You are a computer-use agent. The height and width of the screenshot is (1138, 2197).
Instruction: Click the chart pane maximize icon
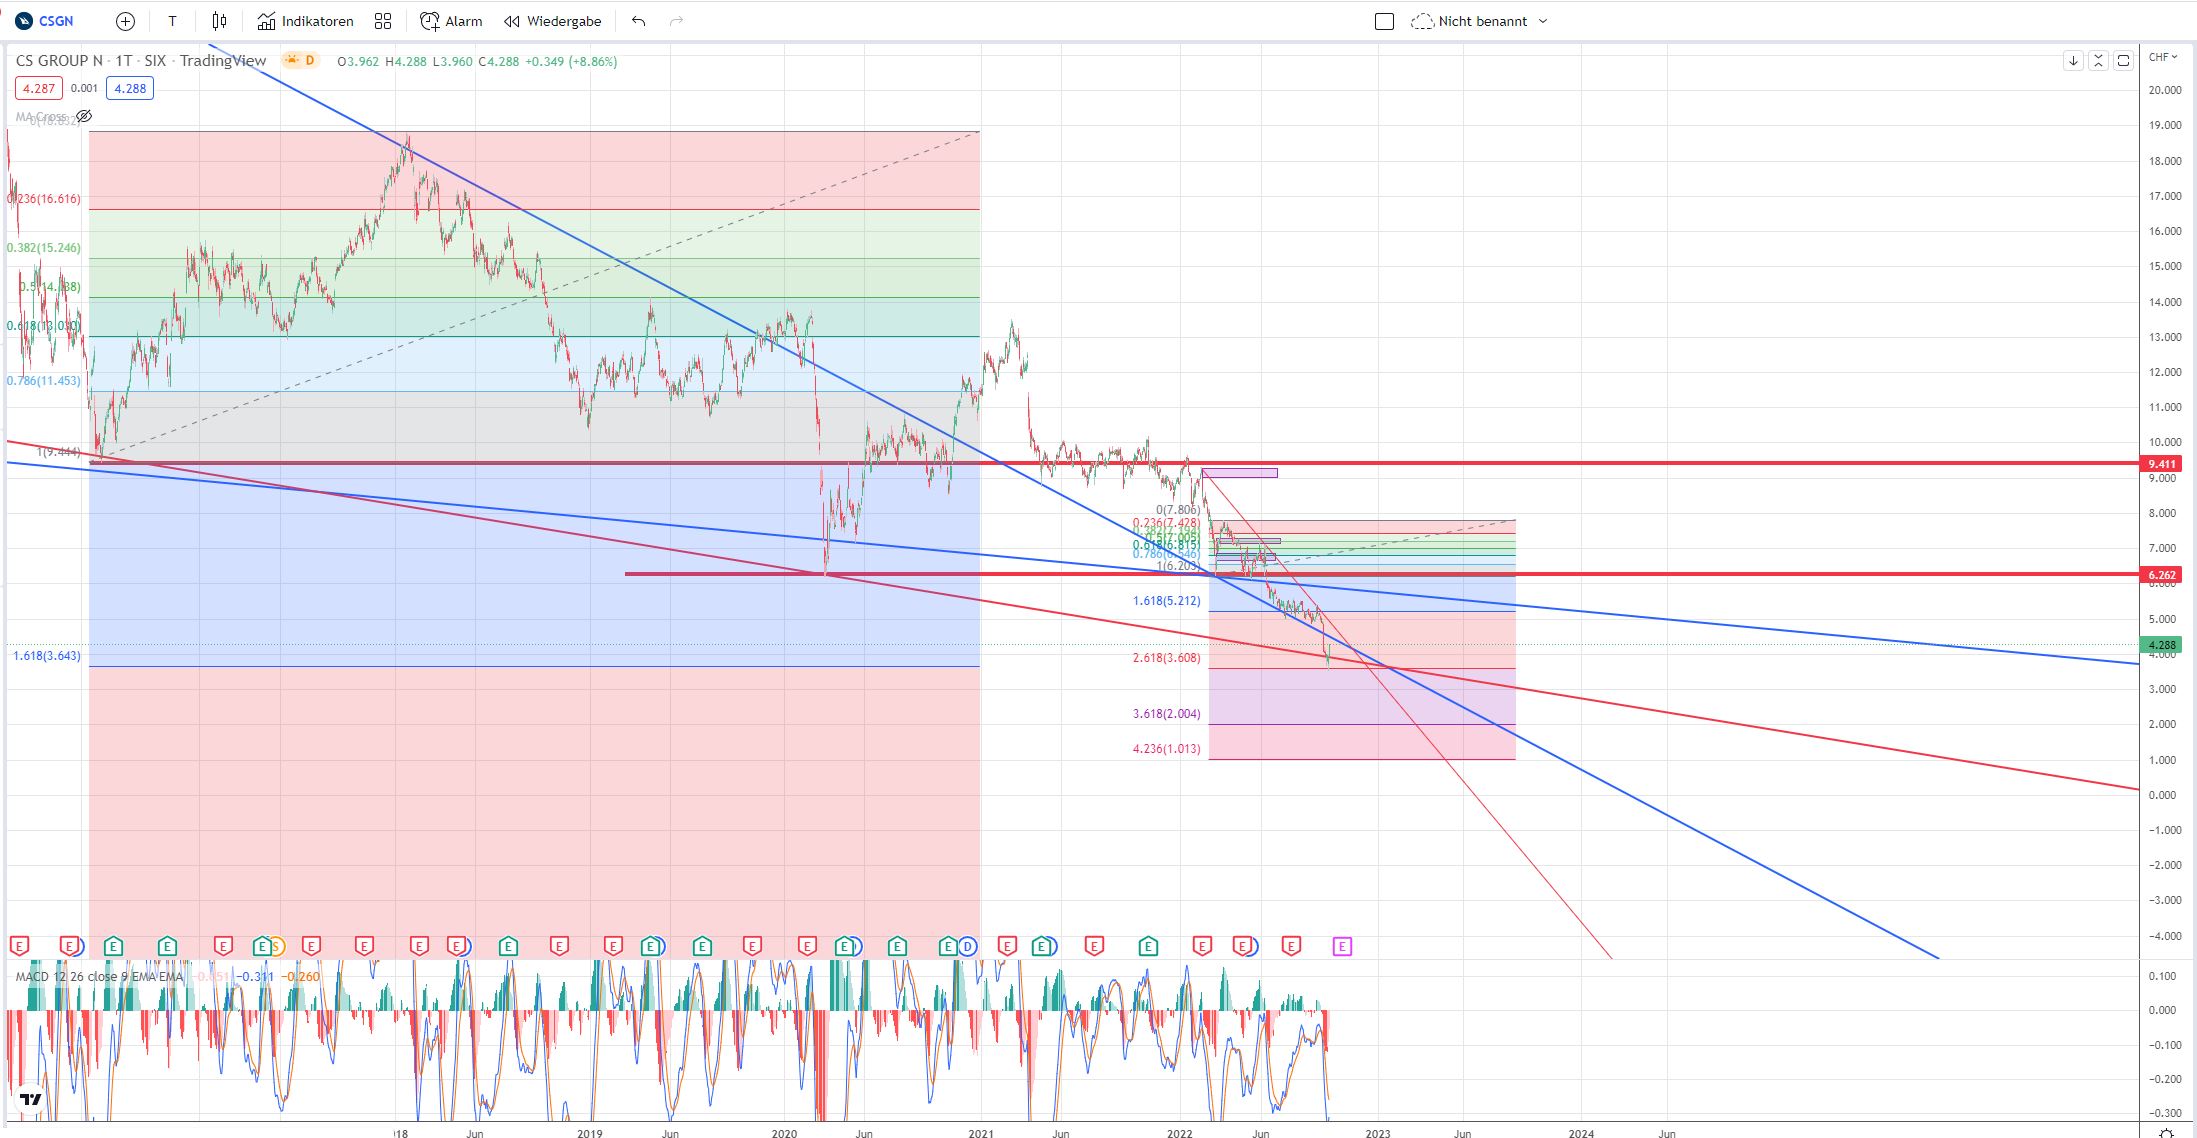(x=2123, y=61)
